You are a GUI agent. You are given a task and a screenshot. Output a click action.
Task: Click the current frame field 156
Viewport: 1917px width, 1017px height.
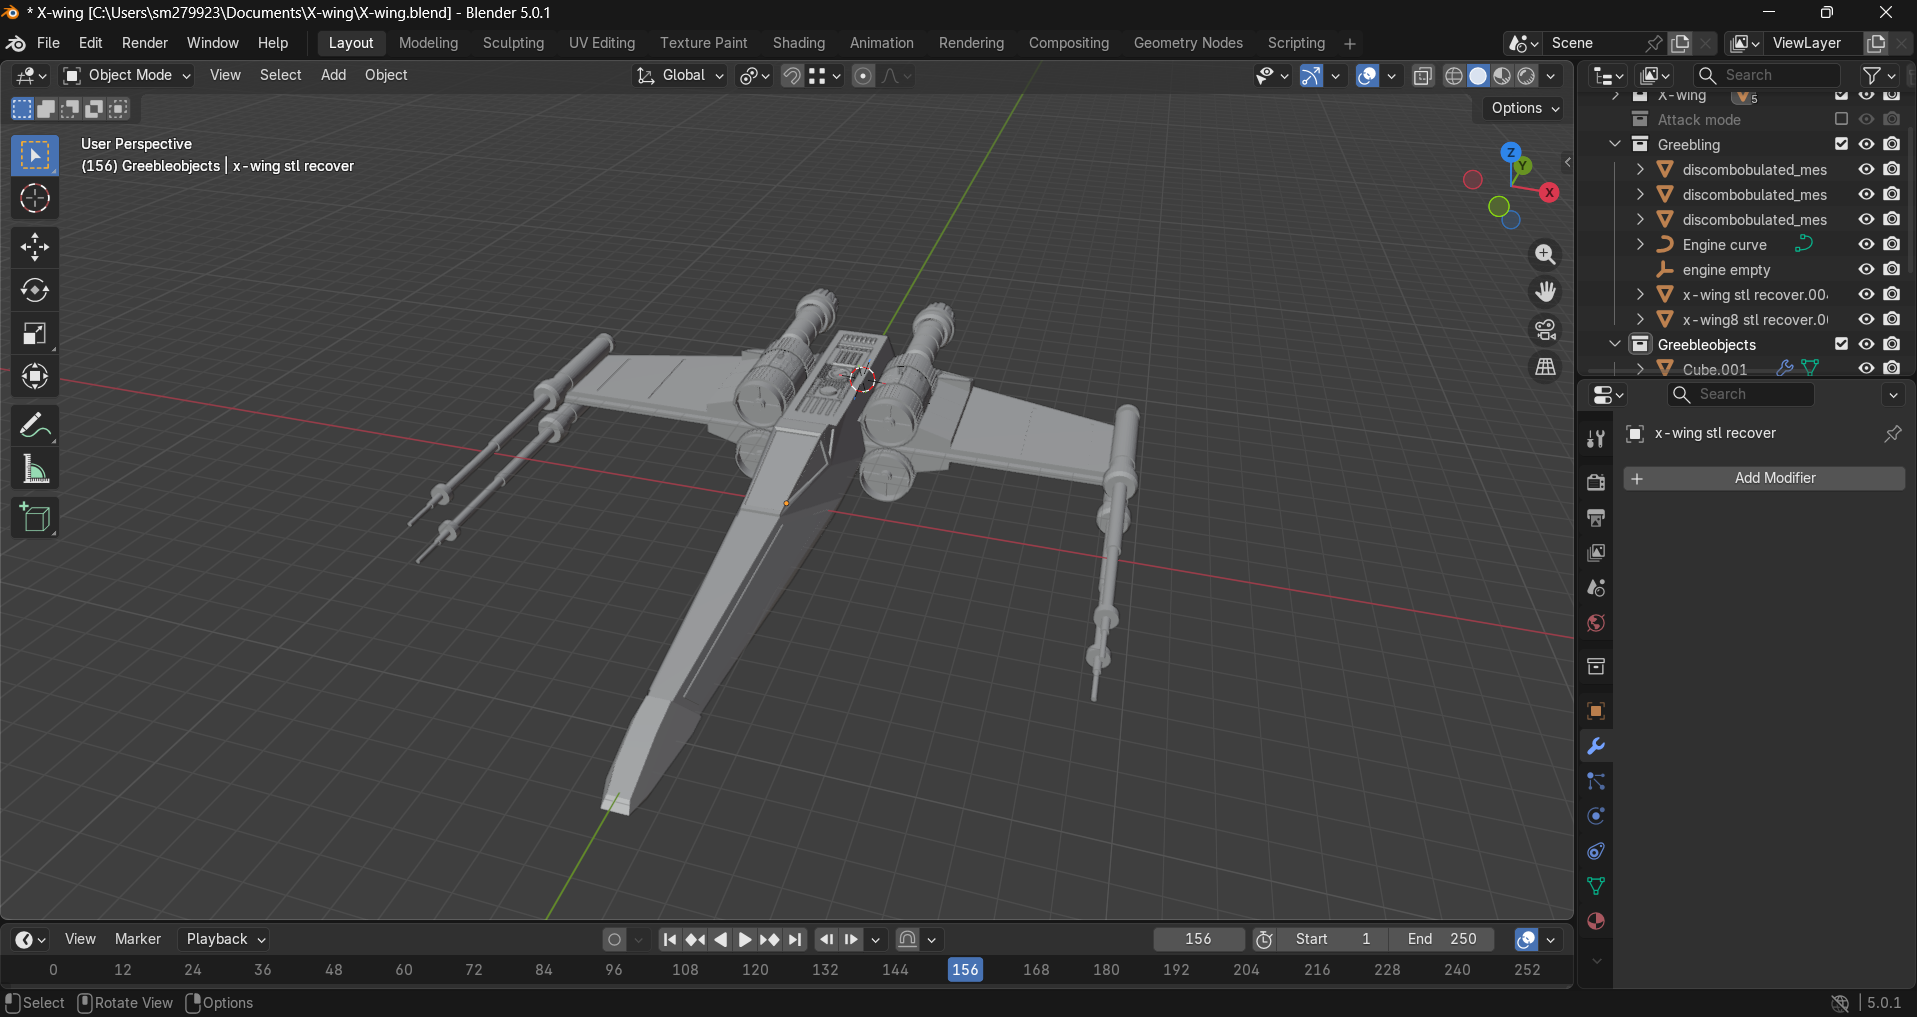[x=1198, y=939]
